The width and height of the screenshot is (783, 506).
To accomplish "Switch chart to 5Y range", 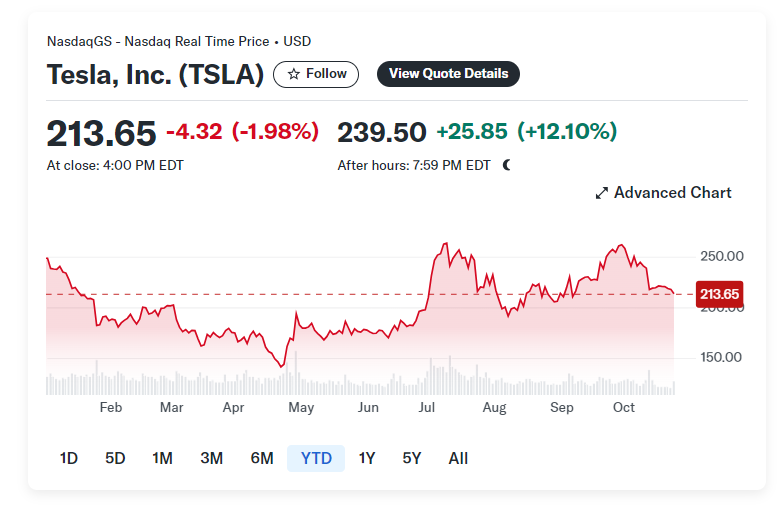I will pos(412,459).
